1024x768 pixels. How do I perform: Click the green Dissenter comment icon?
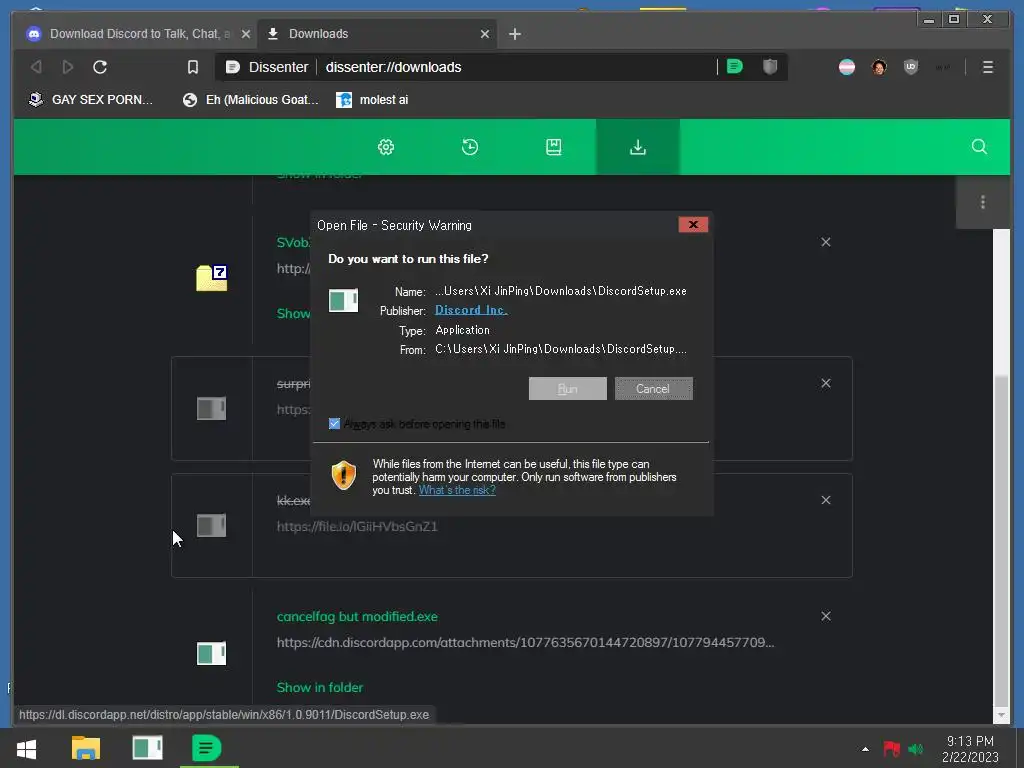click(x=735, y=67)
